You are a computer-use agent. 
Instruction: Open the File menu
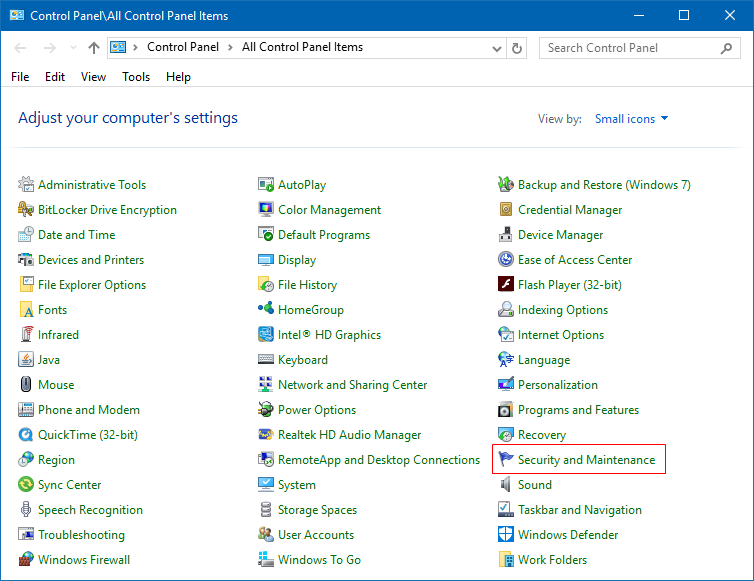pos(20,77)
